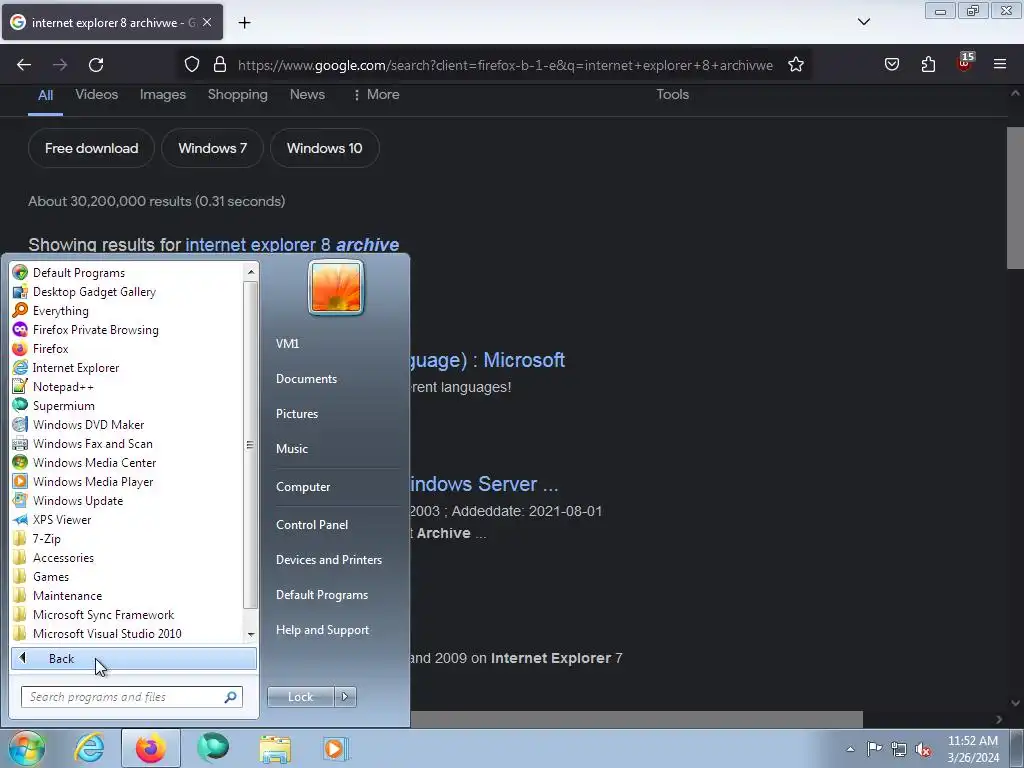Image resolution: width=1024 pixels, height=768 pixels.
Task: Click the Windows Start orb button
Action: pos(26,748)
